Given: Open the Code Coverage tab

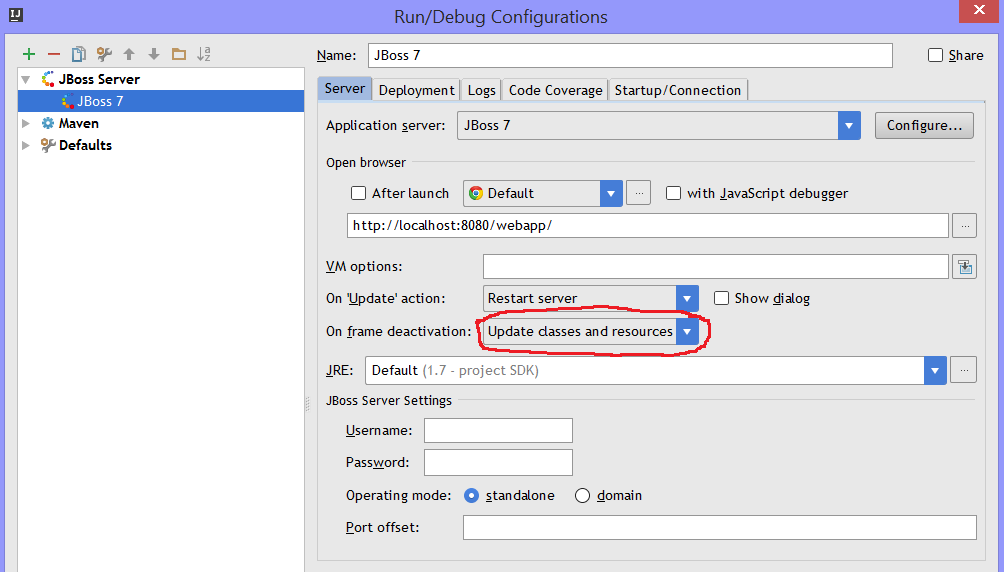Looking at the screenshot, I should point(555,90).
